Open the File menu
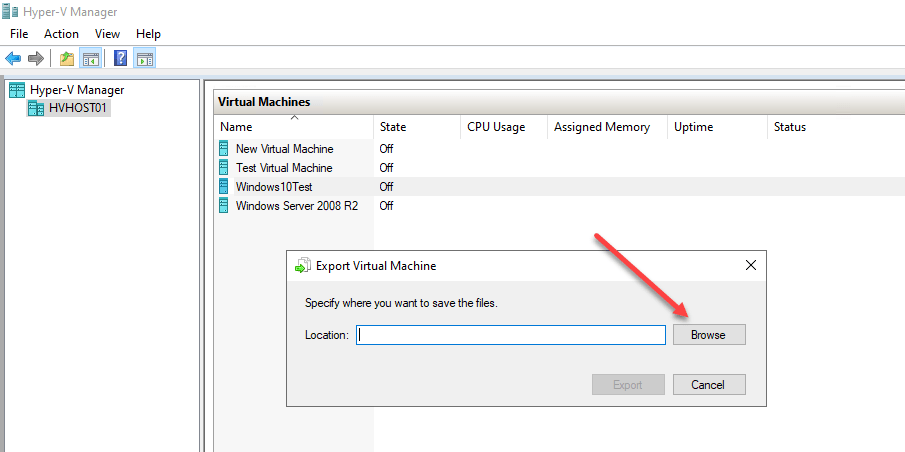Image resolution: width=905 pixels, height=452 pixels. [19, 34]
